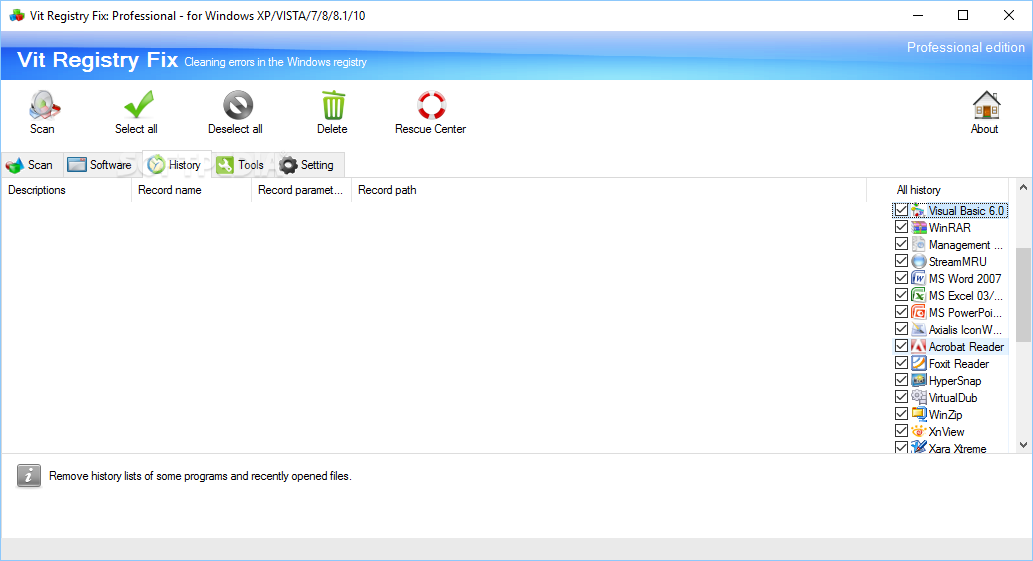Sort by Record name column header
The height and width of the screenshot is (561, 1033).
tap(191, 190)
